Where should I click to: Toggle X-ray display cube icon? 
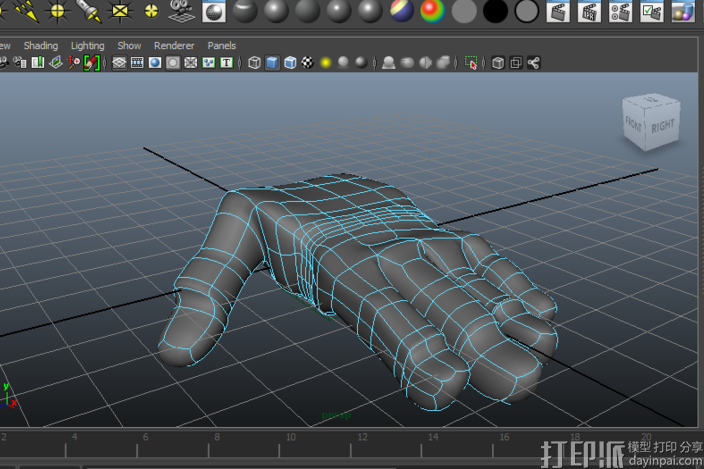tap(498, 63)
